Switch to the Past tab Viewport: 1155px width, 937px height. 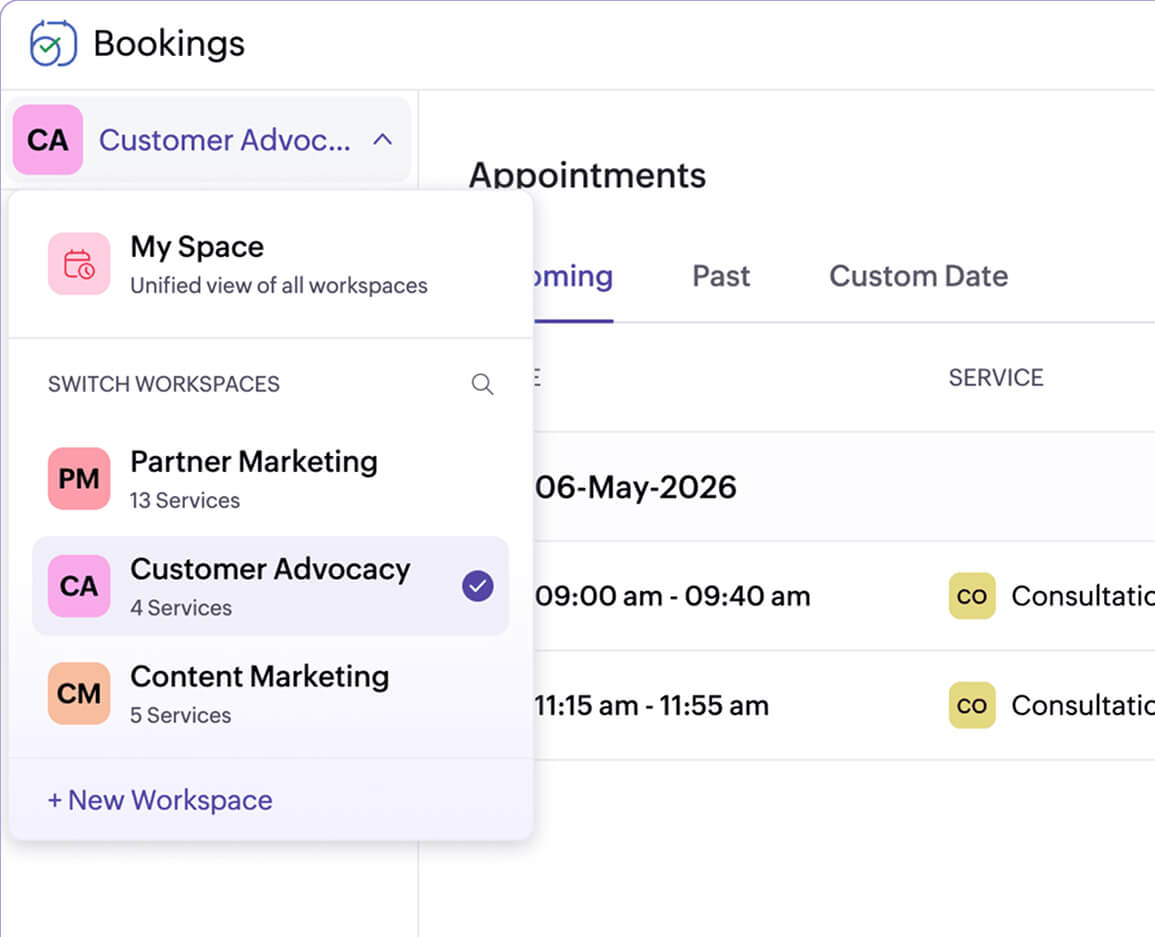pyautogui.click(x=721, y=277)
